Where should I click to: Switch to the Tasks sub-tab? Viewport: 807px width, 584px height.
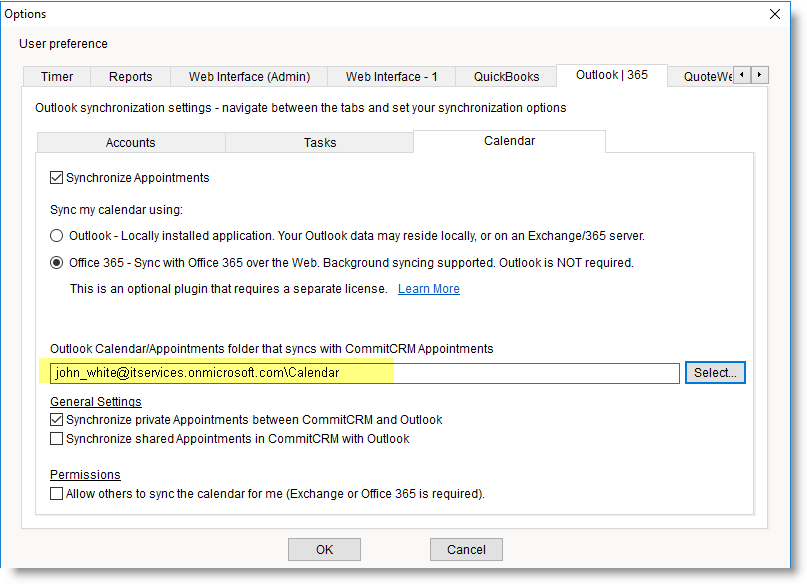tap(319, 143)
